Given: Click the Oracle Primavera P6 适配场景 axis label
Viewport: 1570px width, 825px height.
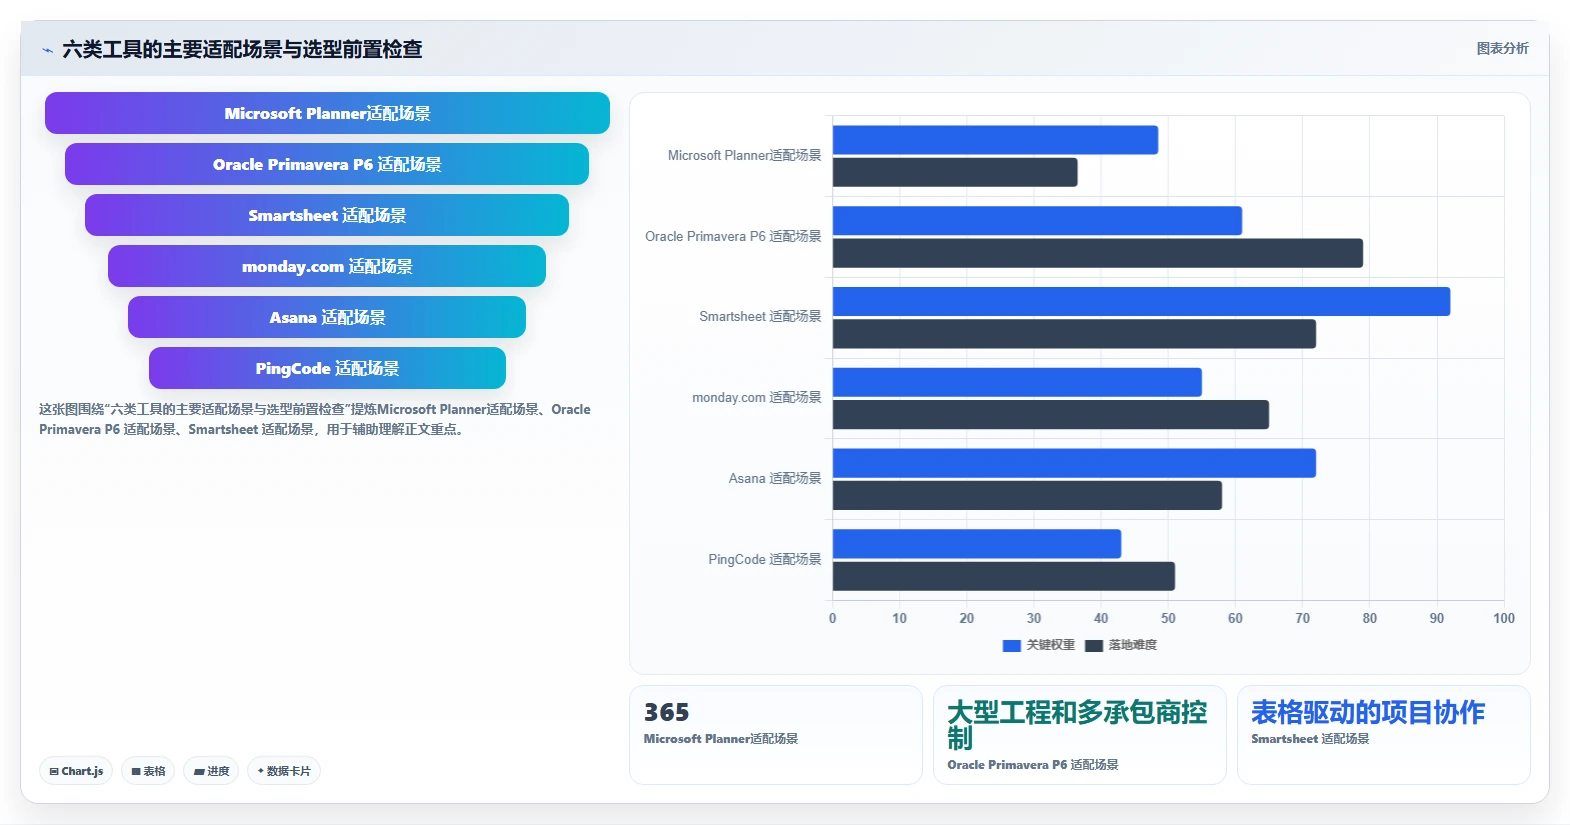Looking at the screenshot, I should click(733, 237).
